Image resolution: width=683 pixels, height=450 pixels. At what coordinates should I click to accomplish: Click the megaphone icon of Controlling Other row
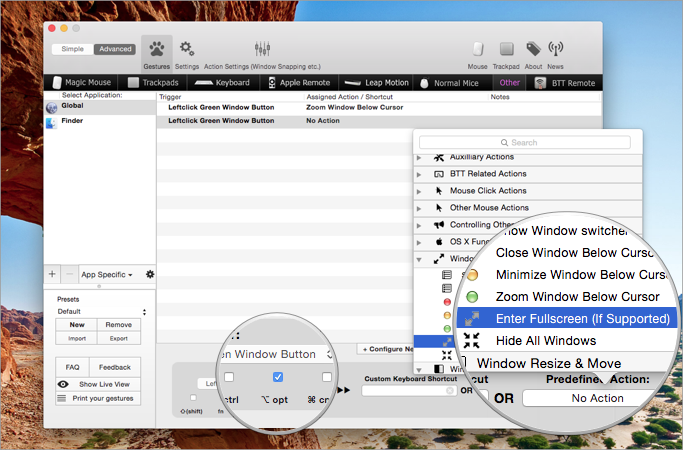[439, 225]
